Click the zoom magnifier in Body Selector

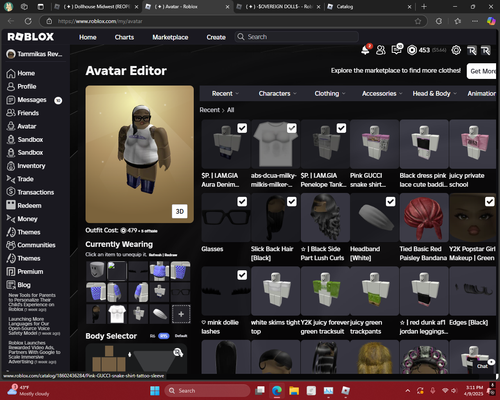tap(178, 352)
